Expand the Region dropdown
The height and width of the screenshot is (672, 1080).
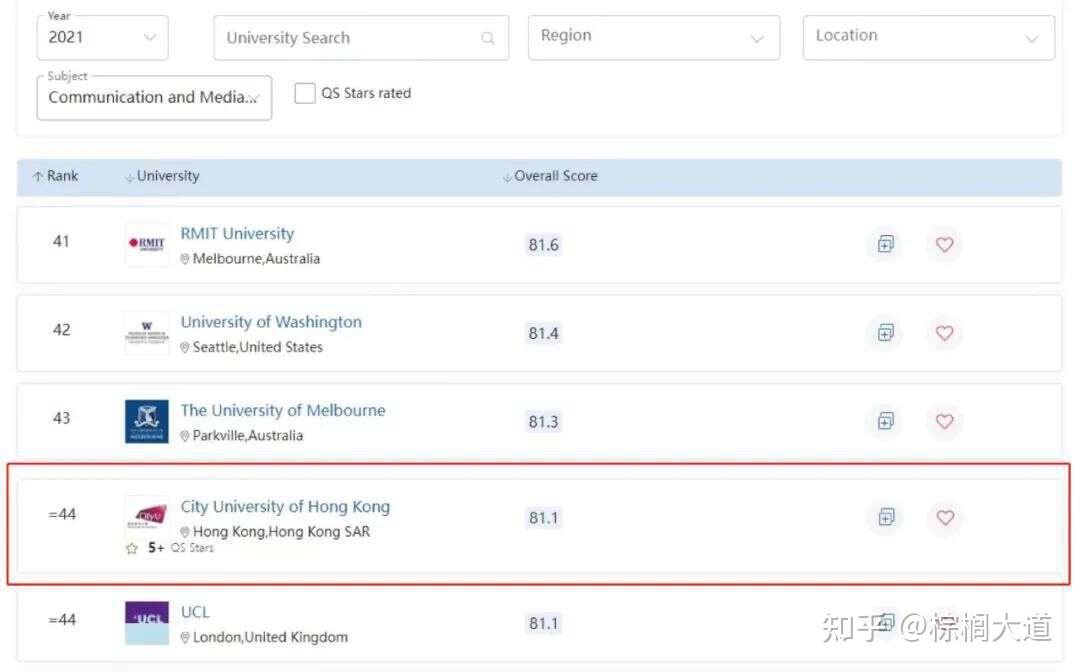(x=654, y=37)
